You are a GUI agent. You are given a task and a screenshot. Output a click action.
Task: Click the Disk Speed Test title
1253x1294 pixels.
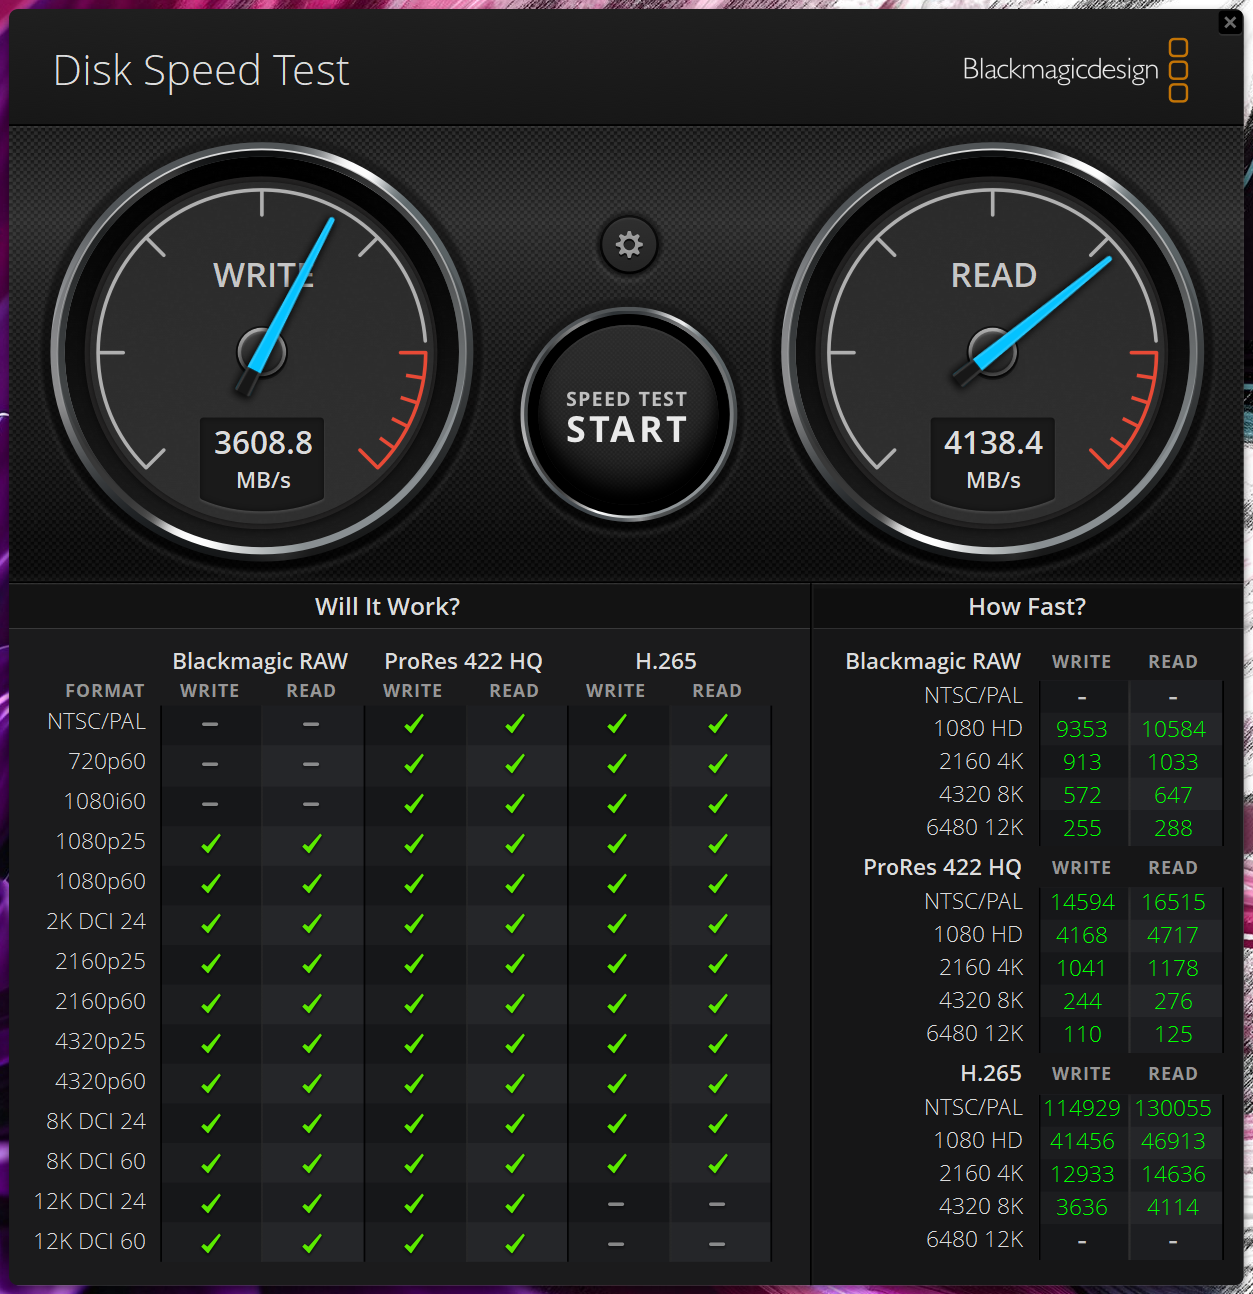(201, 71)
